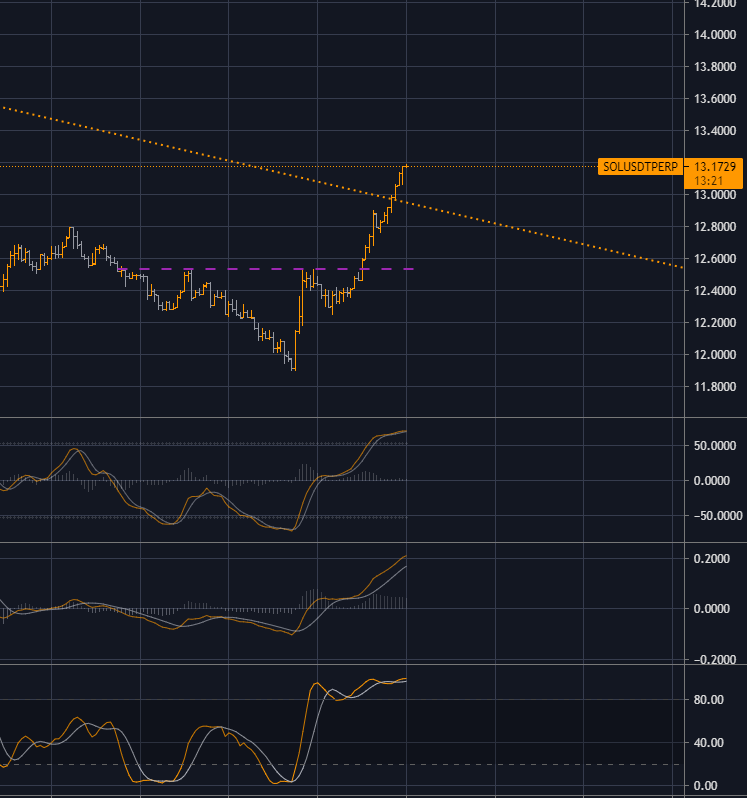Click the 12.4000 price axis label
Screen dimensions: 747x798
(x=715, y=291)
